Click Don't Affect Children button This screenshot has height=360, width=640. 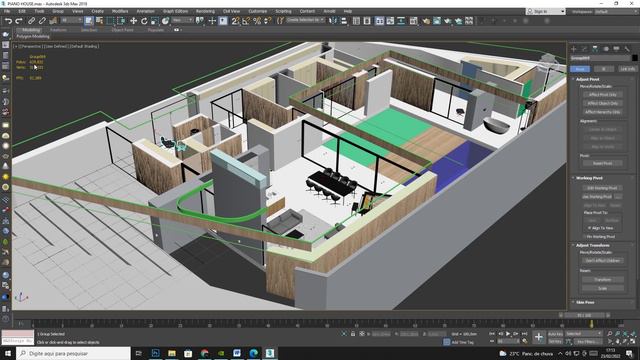click(x=602, y=260)
